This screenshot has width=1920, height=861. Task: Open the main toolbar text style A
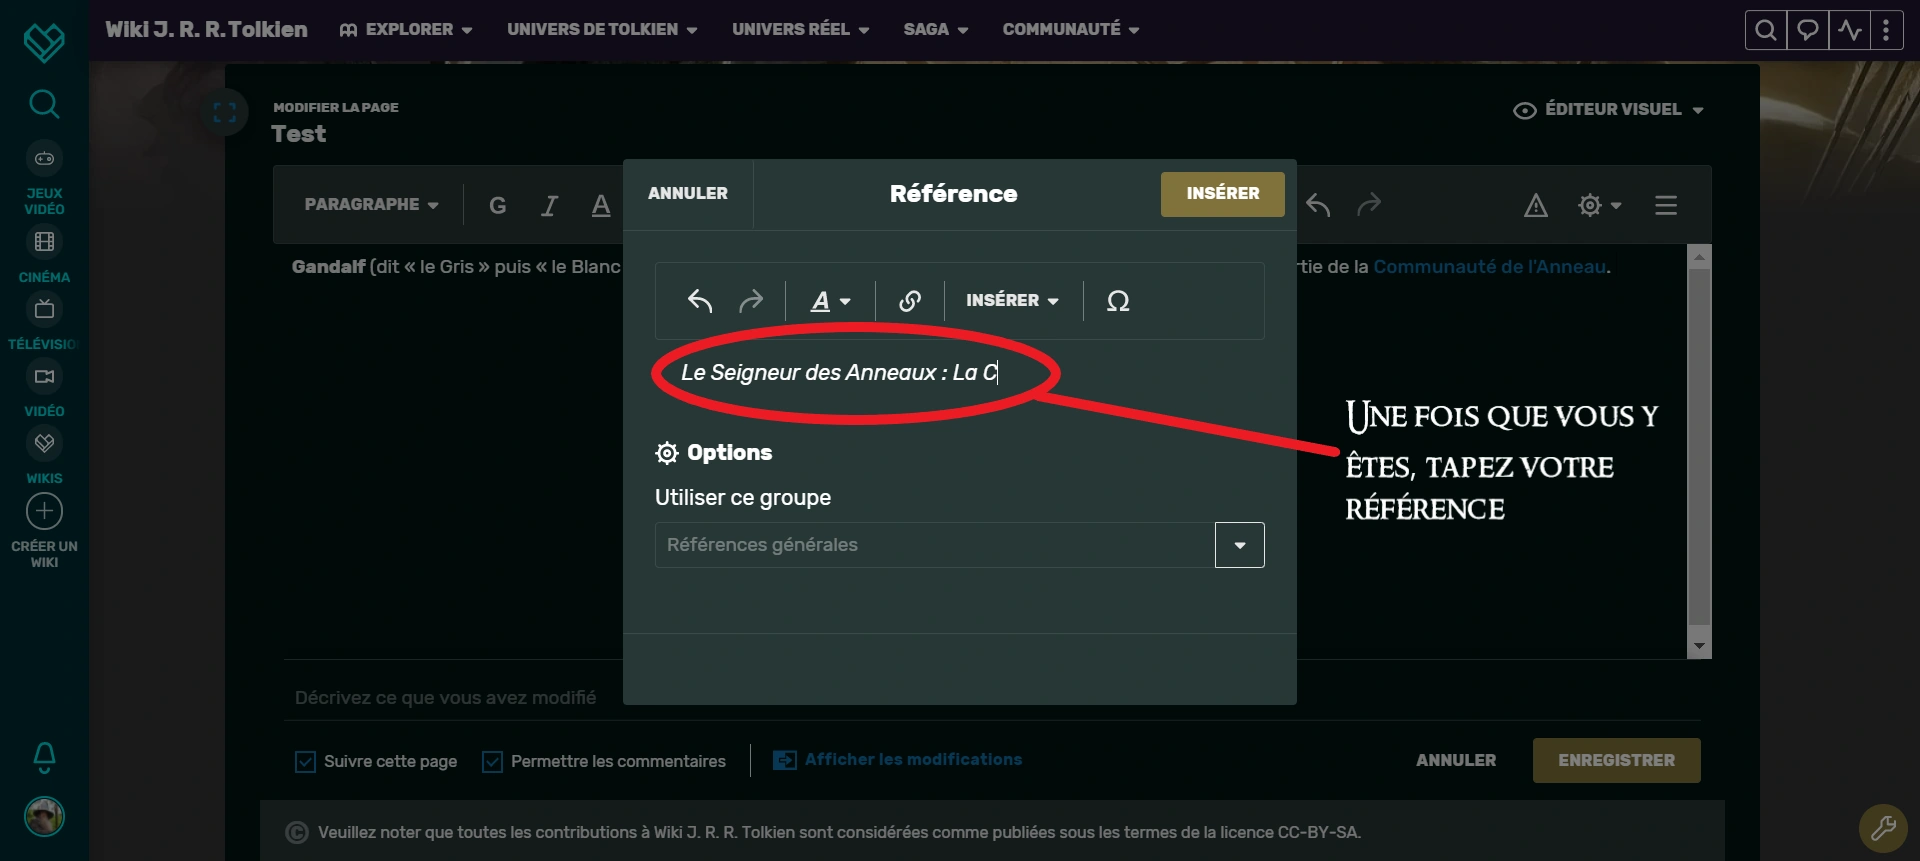click(601, 205)
